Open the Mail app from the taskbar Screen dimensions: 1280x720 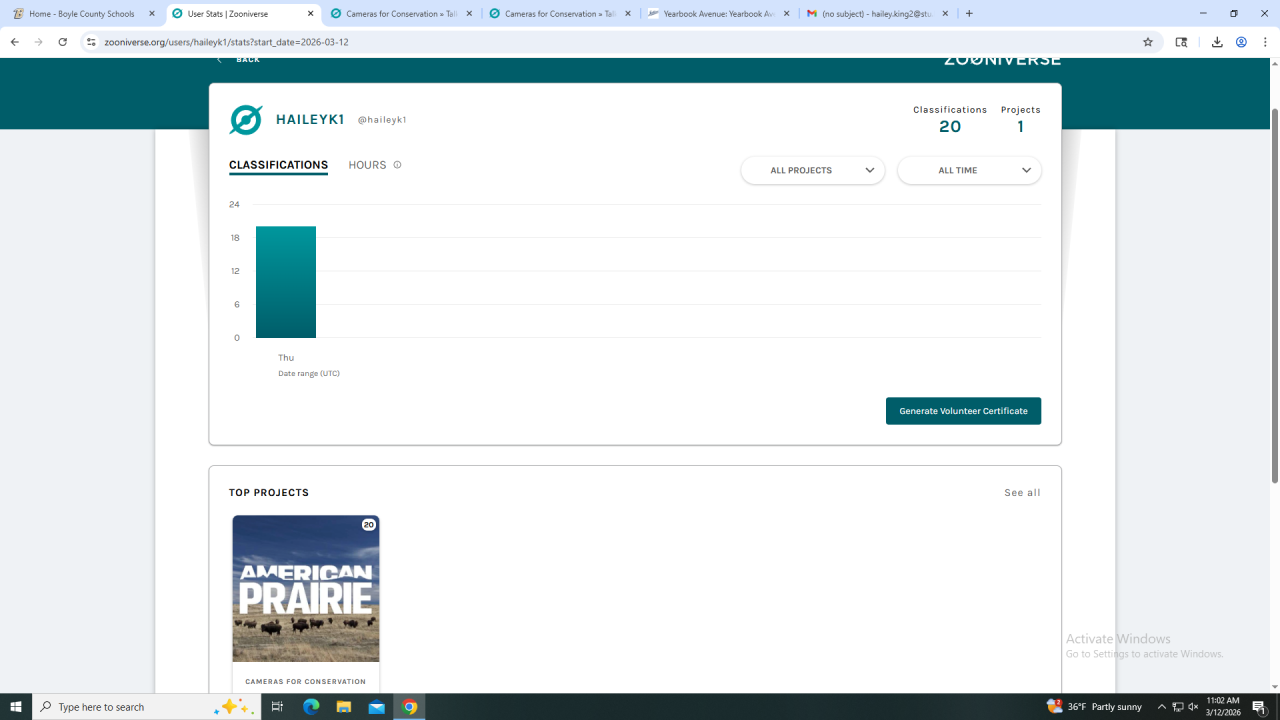(x=376, y=707)
